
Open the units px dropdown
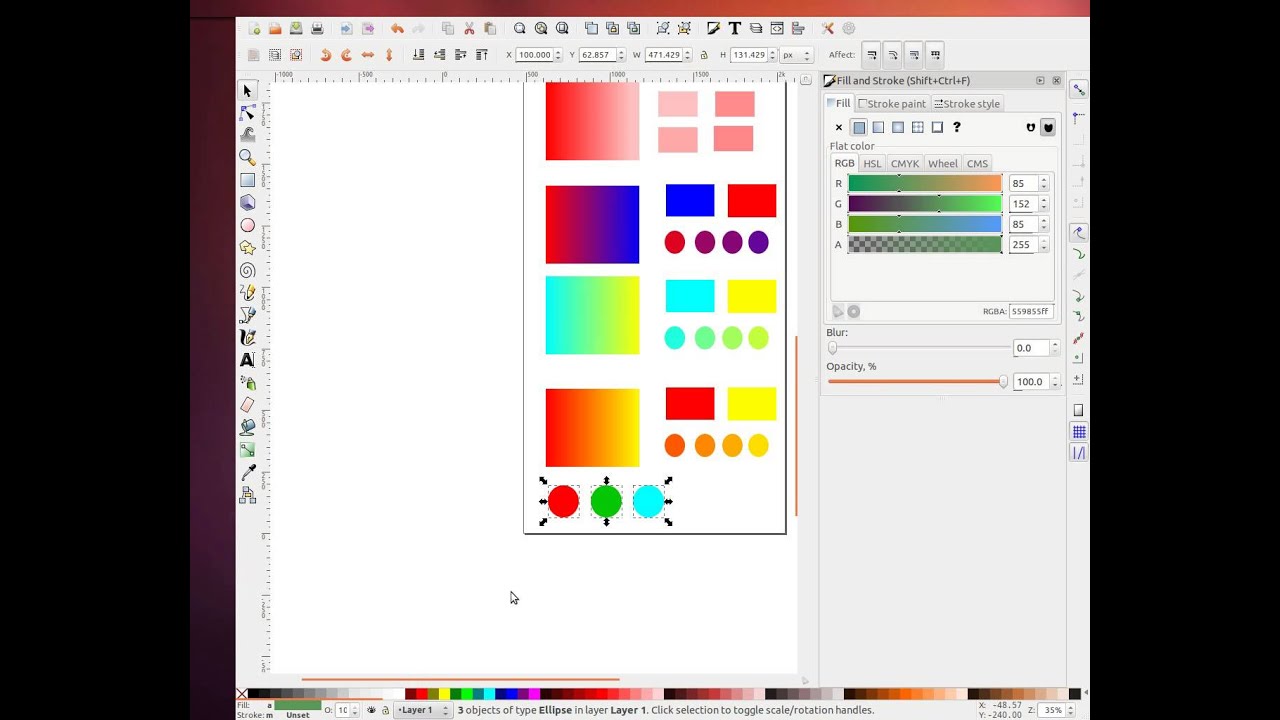(x=797, y=55)
